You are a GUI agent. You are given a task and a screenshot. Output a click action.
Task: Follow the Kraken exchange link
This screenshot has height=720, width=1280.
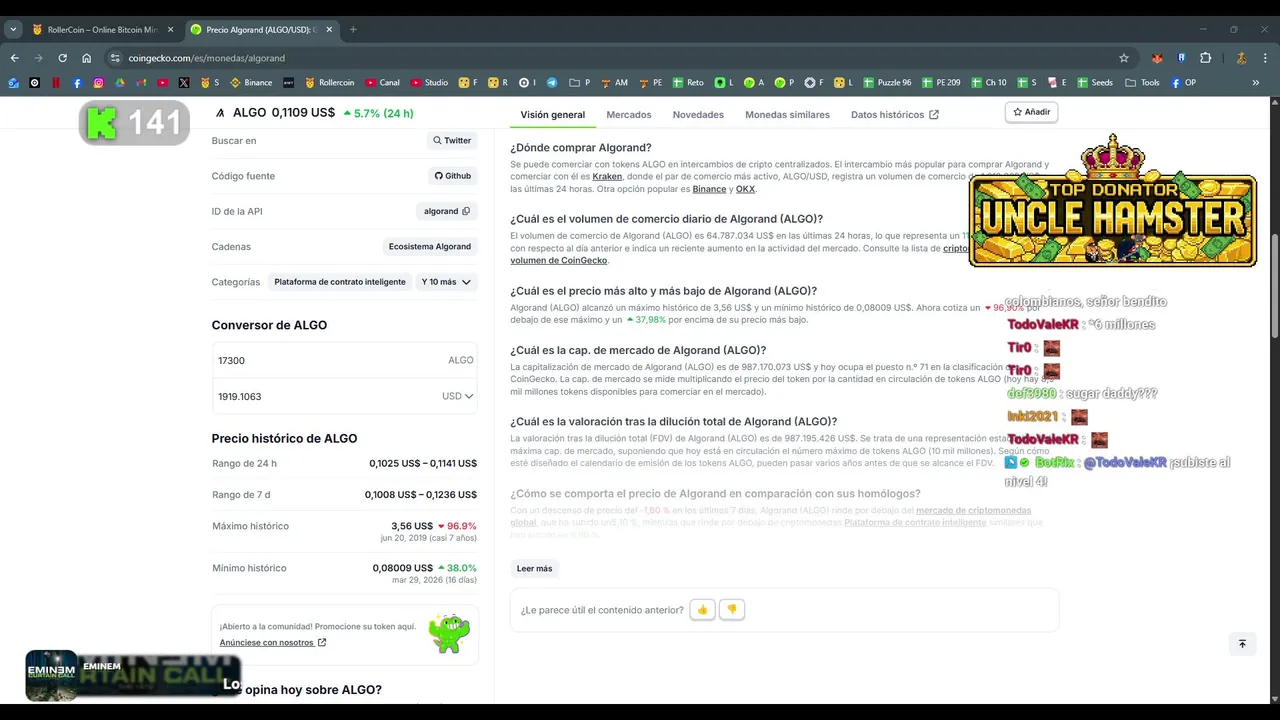point(607,176)
